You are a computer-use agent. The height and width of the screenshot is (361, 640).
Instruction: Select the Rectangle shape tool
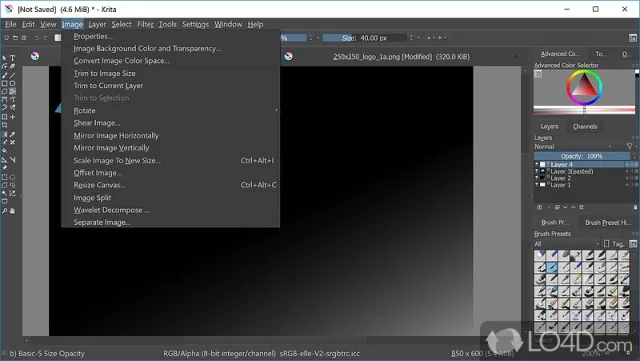(4, 83)
